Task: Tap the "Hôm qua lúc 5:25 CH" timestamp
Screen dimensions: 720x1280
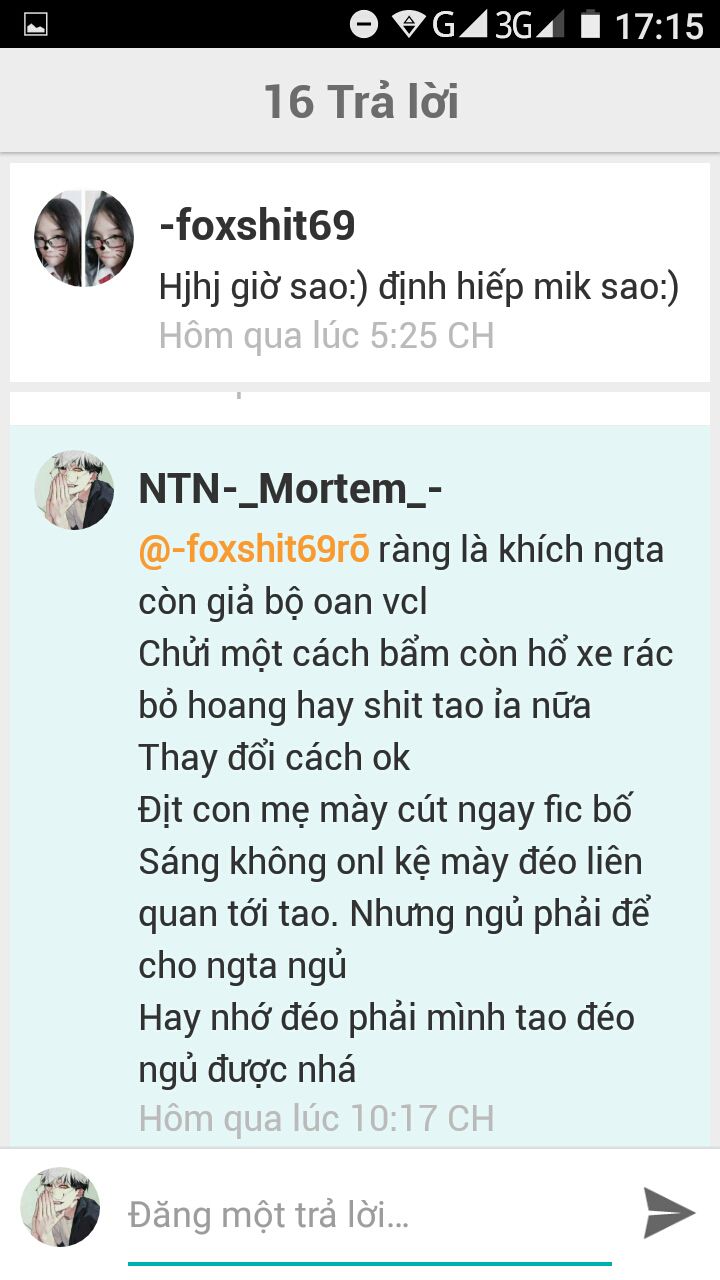Action: (x=326, y=336)
